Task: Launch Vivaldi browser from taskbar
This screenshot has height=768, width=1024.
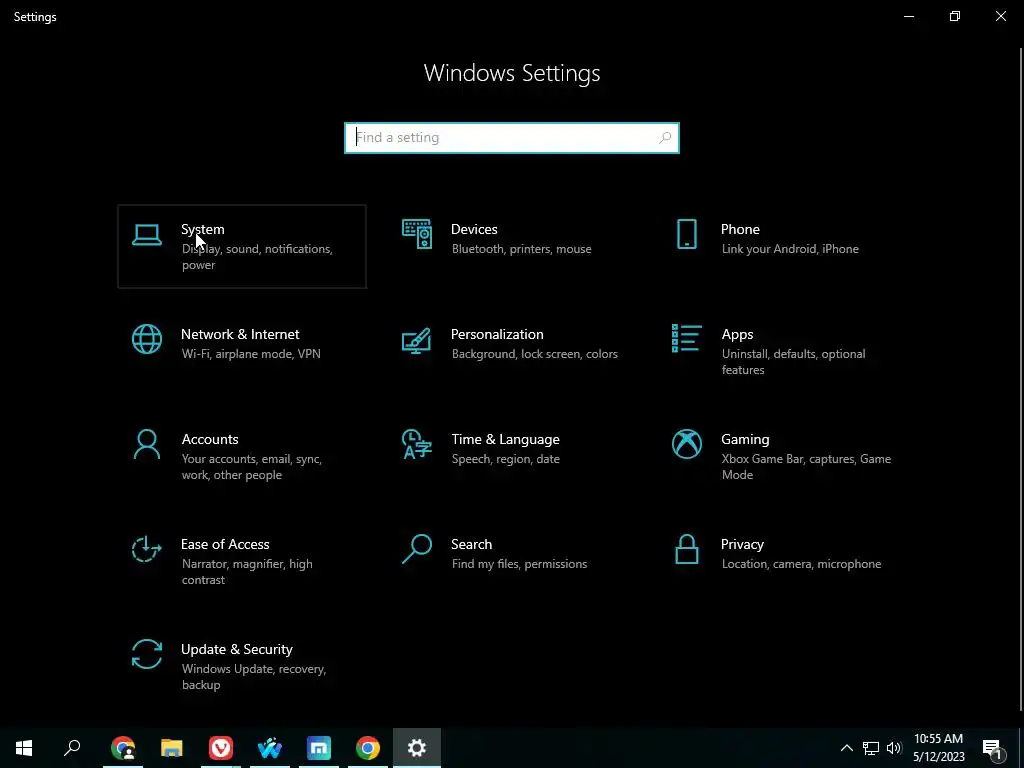Action: 221,748
